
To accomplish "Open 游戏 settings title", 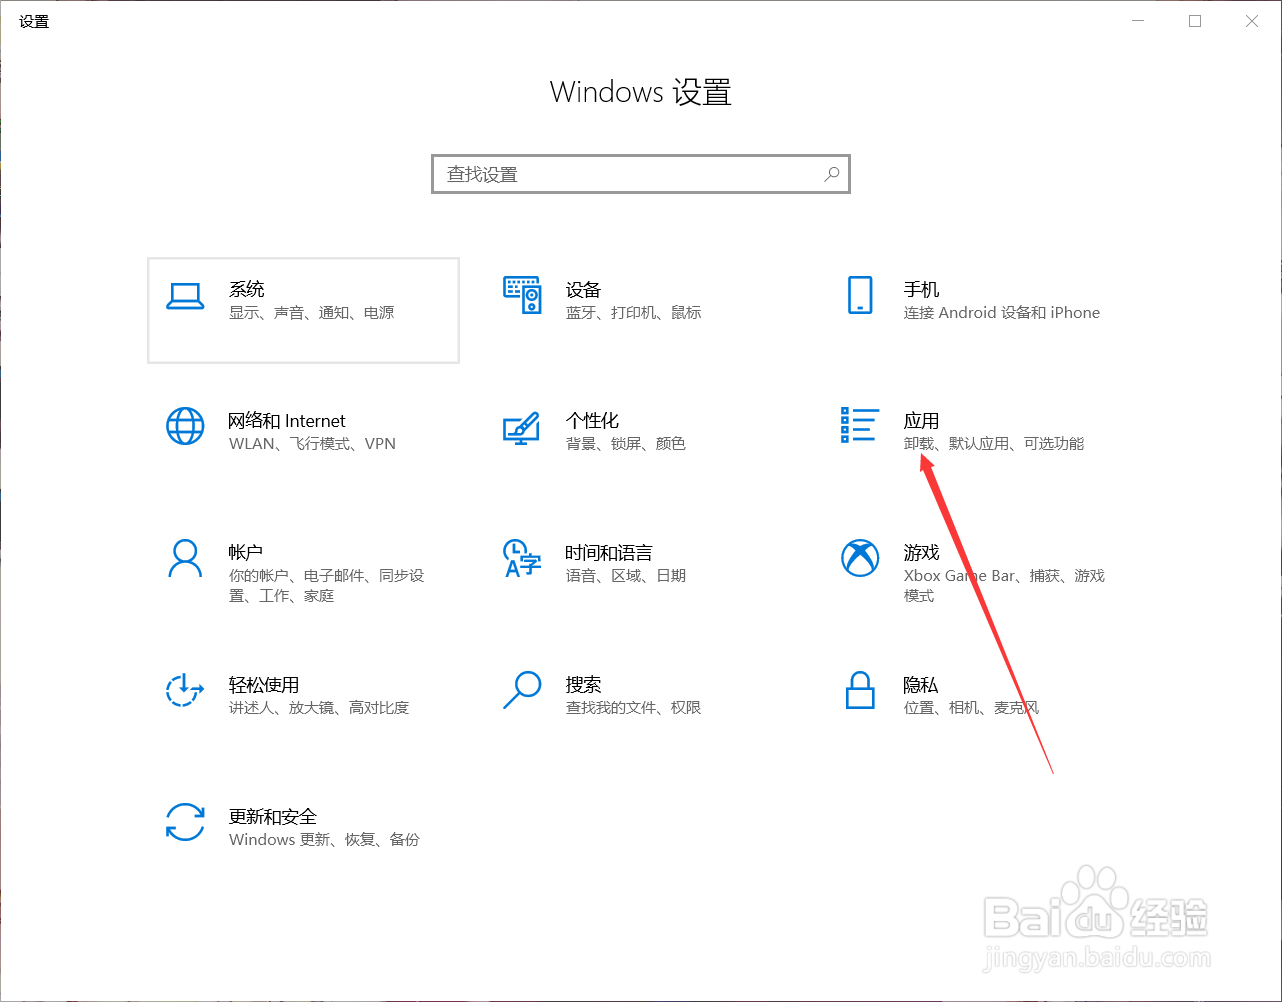I will pyautogui.click(x=922, y=553).
